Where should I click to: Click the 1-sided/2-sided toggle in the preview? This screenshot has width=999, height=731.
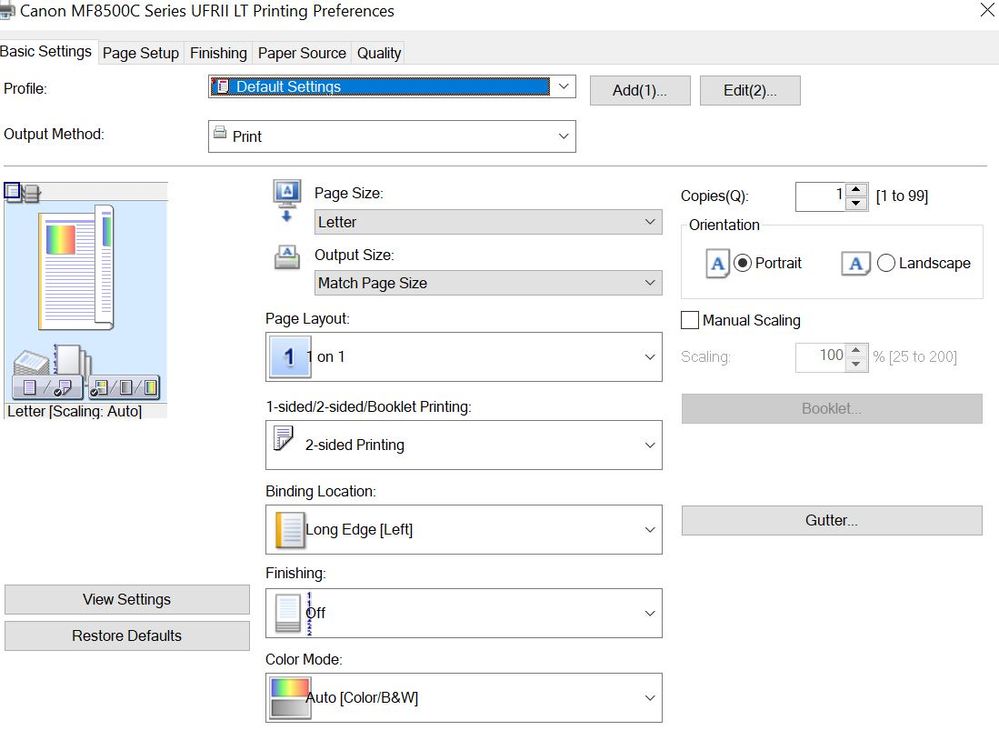48,386
